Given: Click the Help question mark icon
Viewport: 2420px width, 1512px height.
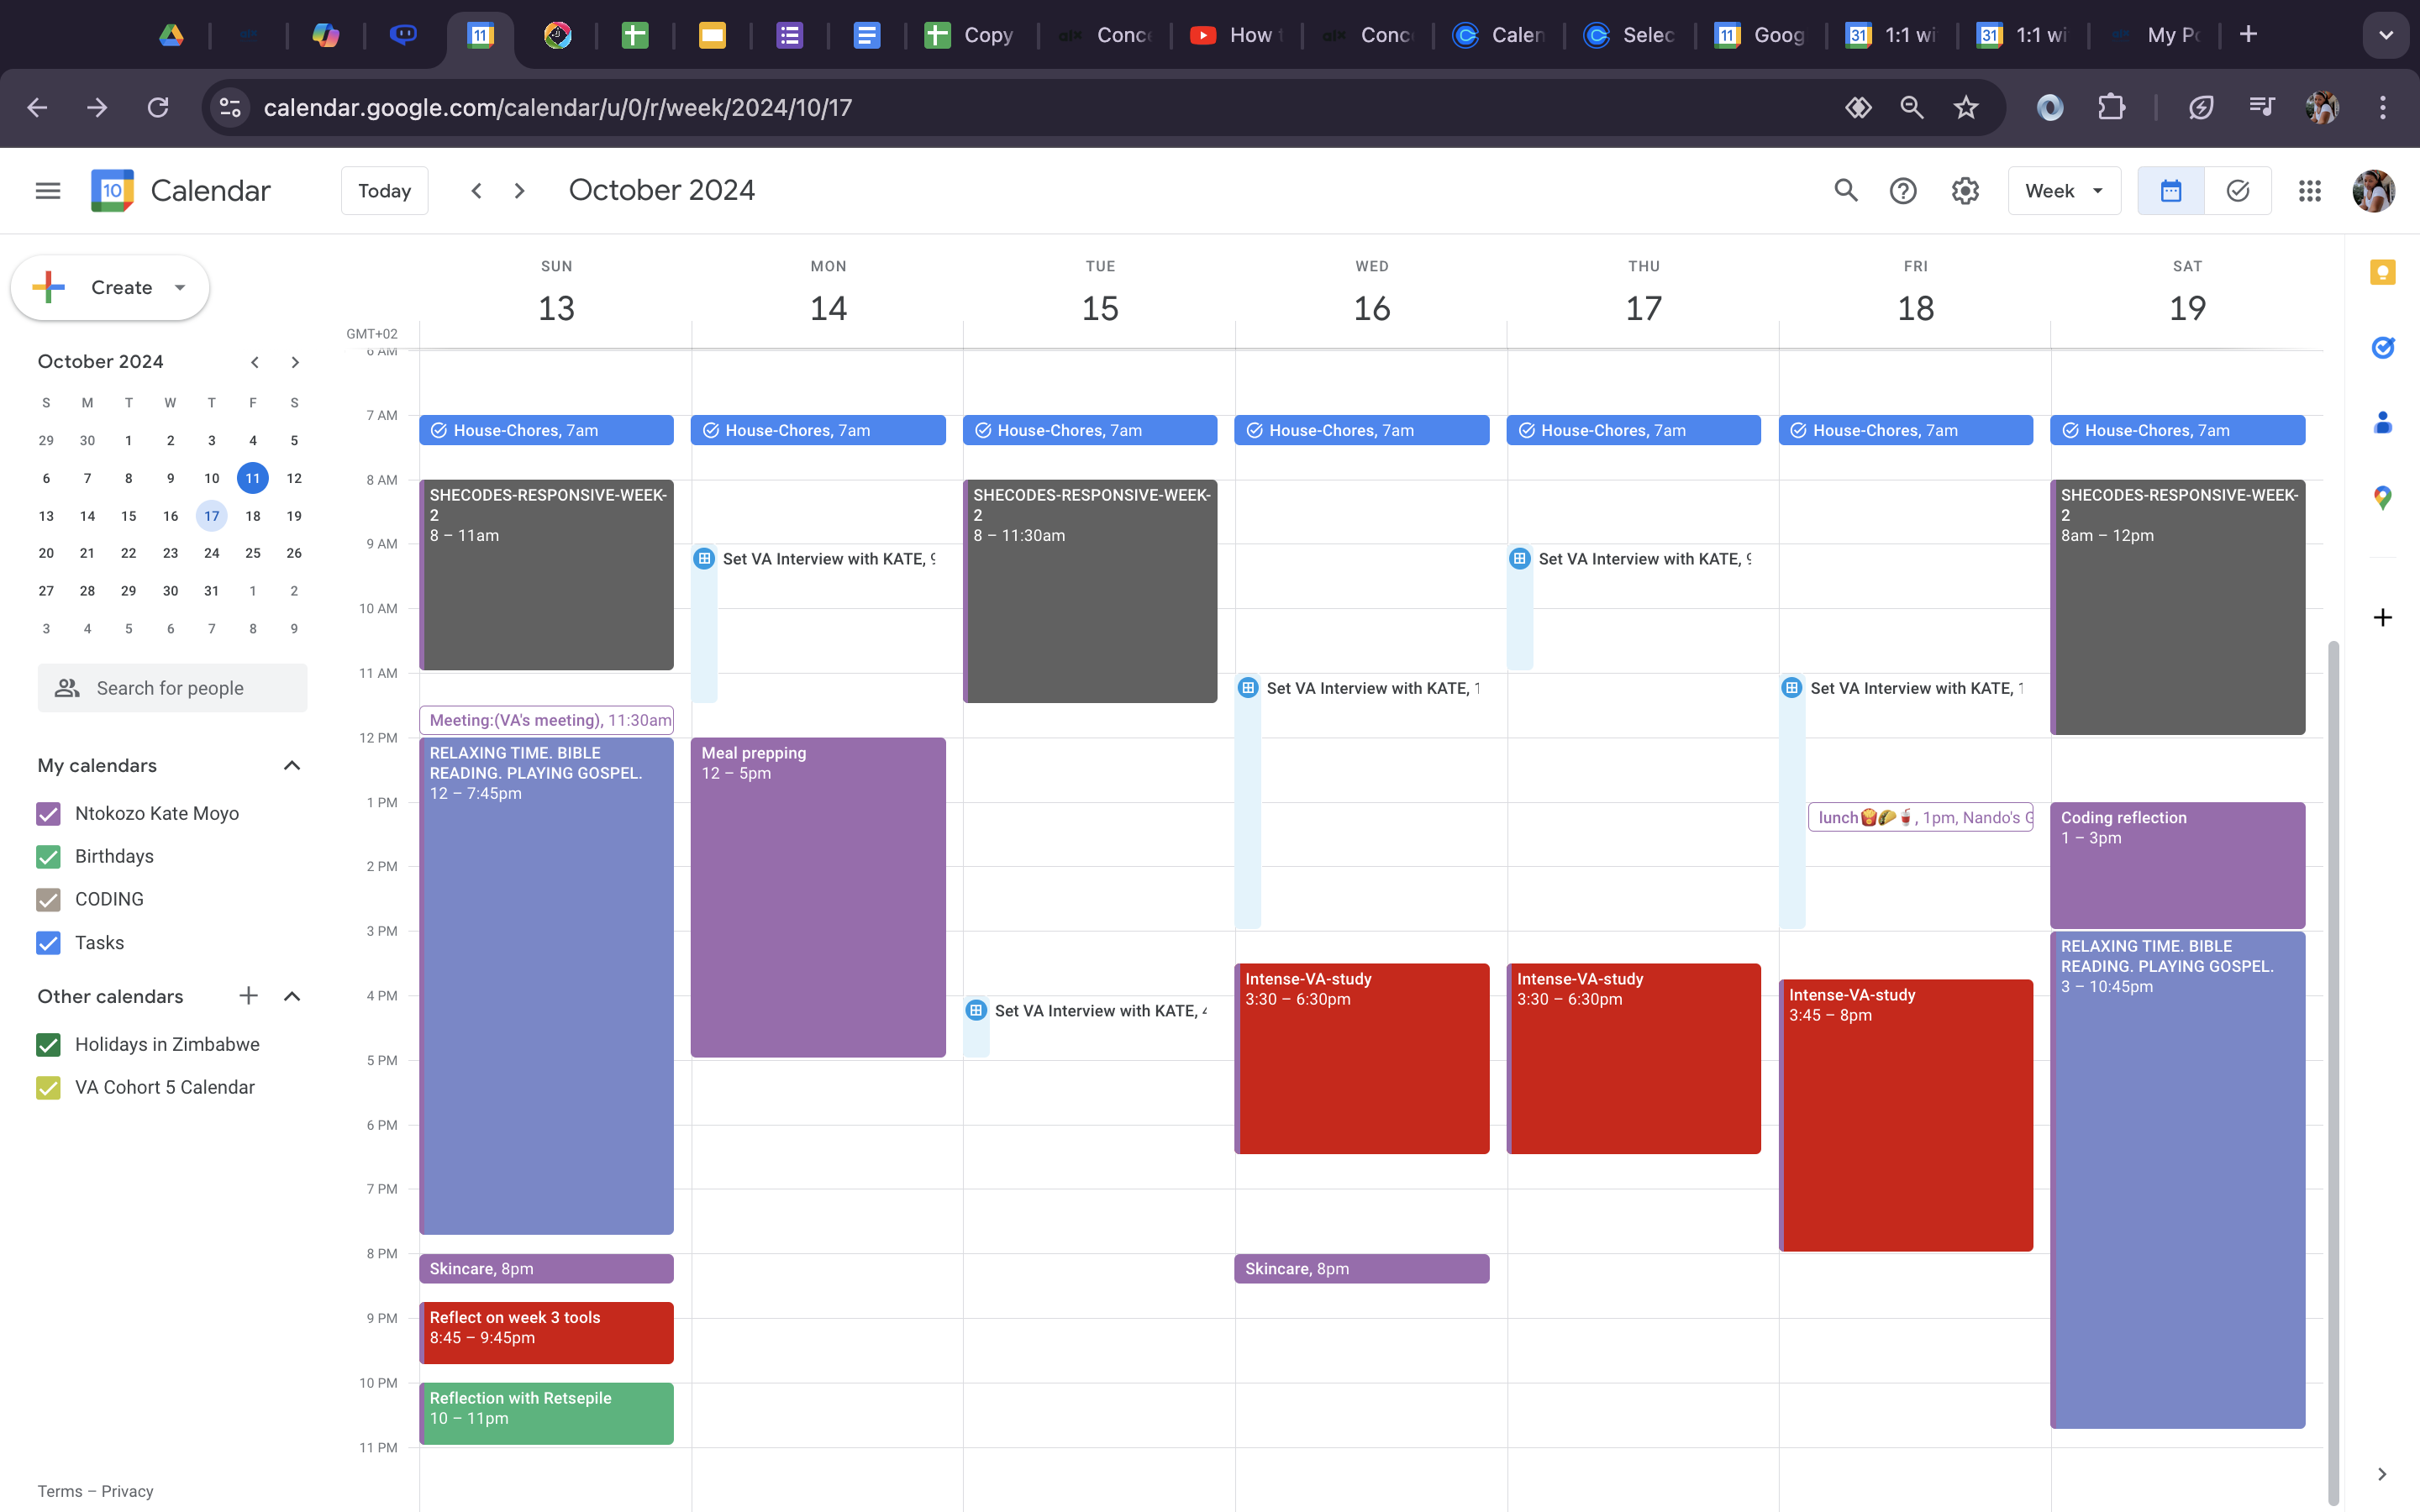Looking at the screenshot, I should [x=1901, y=190].
